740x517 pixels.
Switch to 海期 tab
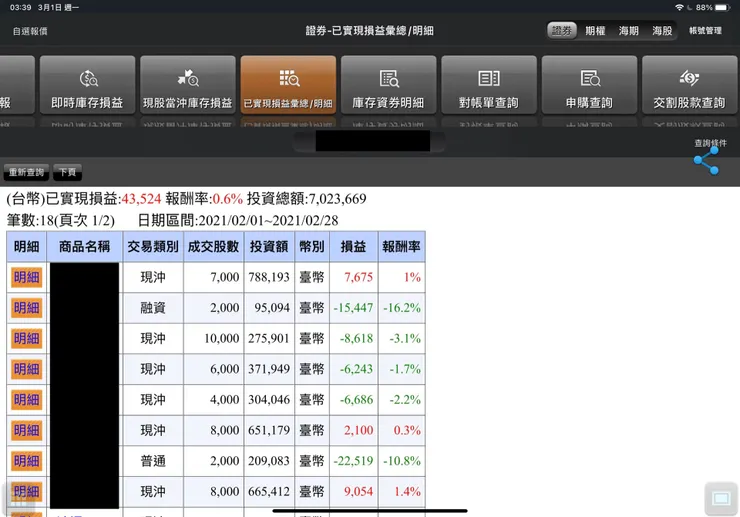tap(629, 31)
